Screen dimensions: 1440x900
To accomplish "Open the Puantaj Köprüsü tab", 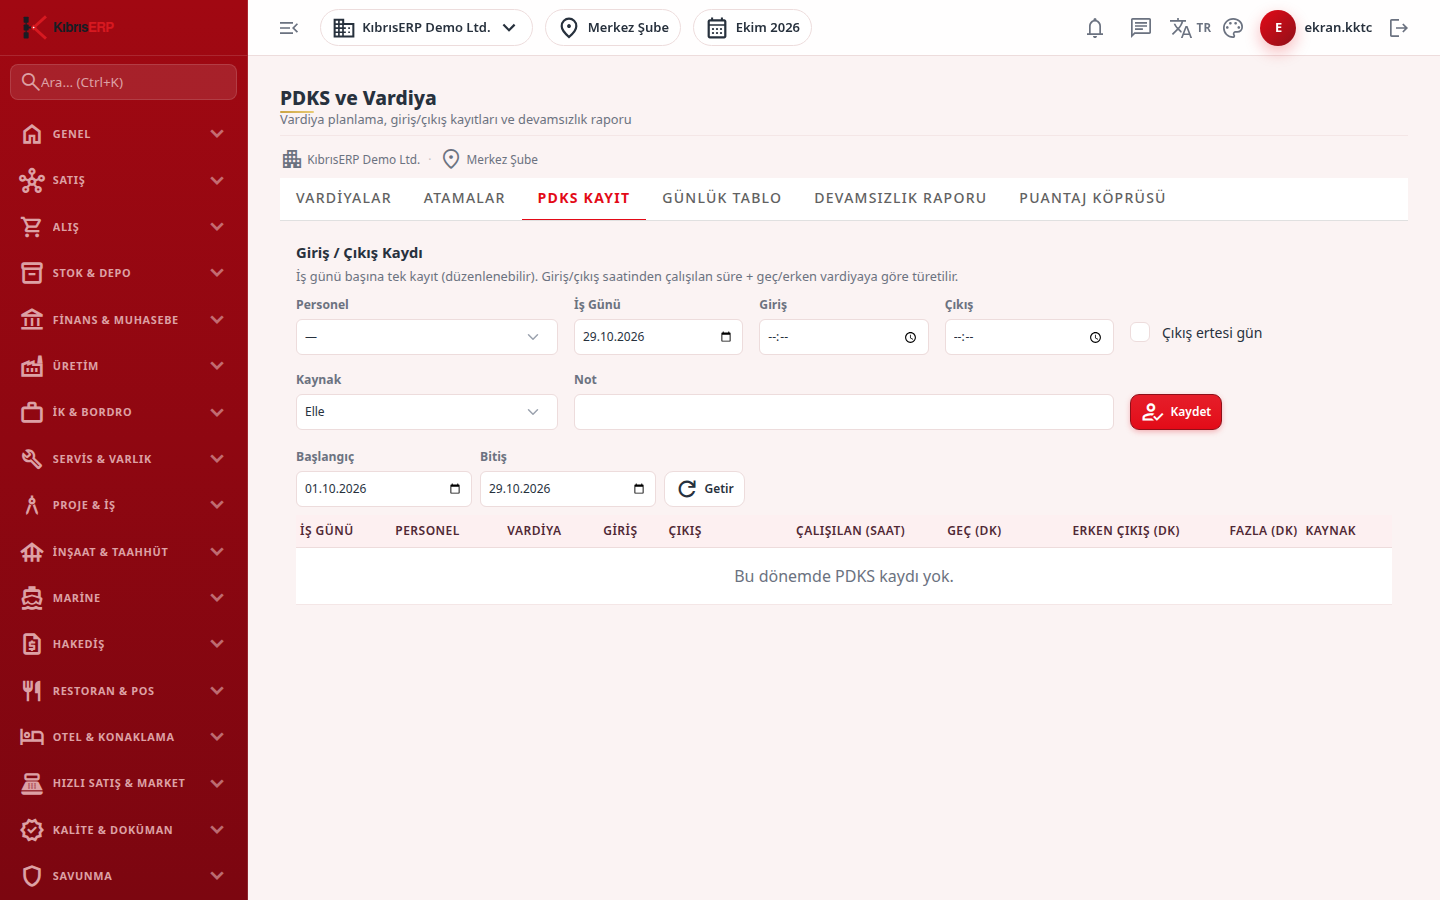I will coord(1092,198).
